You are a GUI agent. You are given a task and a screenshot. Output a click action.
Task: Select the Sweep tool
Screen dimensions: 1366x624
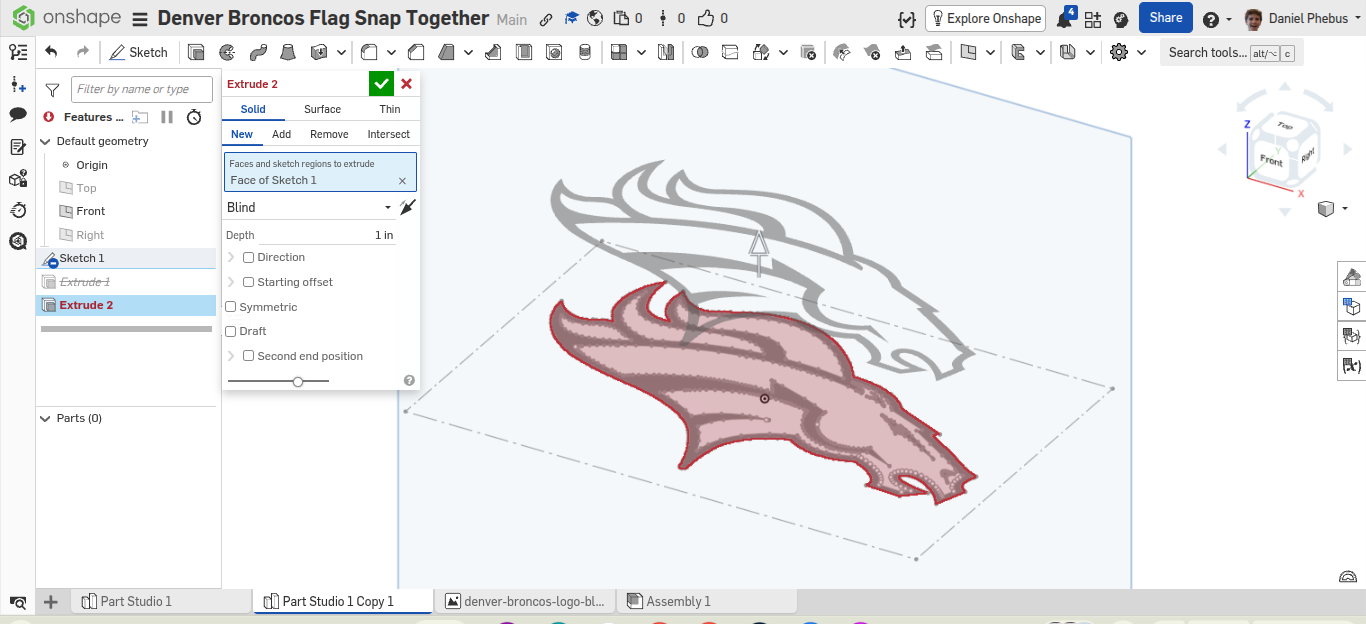click(258, 52)
